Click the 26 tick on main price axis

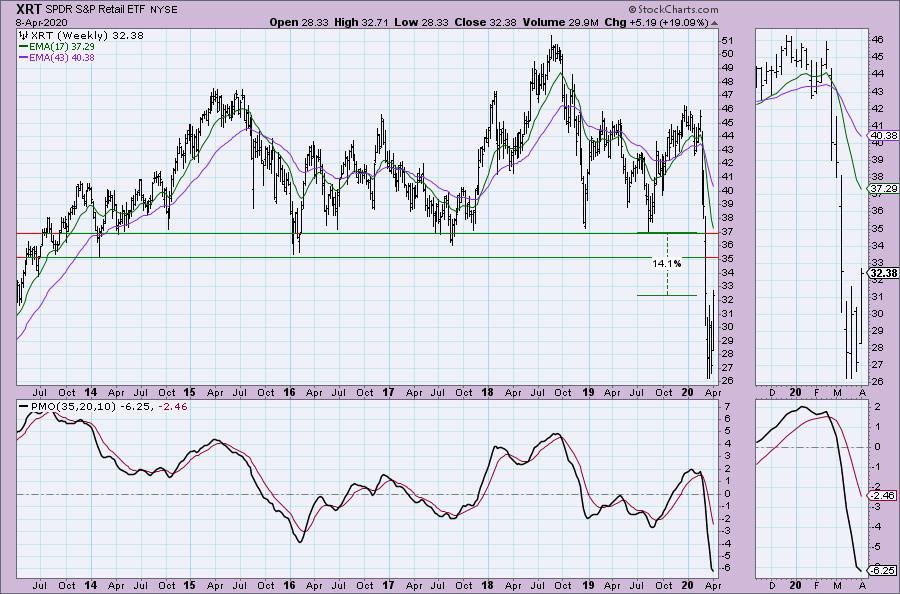pyautogui.click(x=727, y=381)
